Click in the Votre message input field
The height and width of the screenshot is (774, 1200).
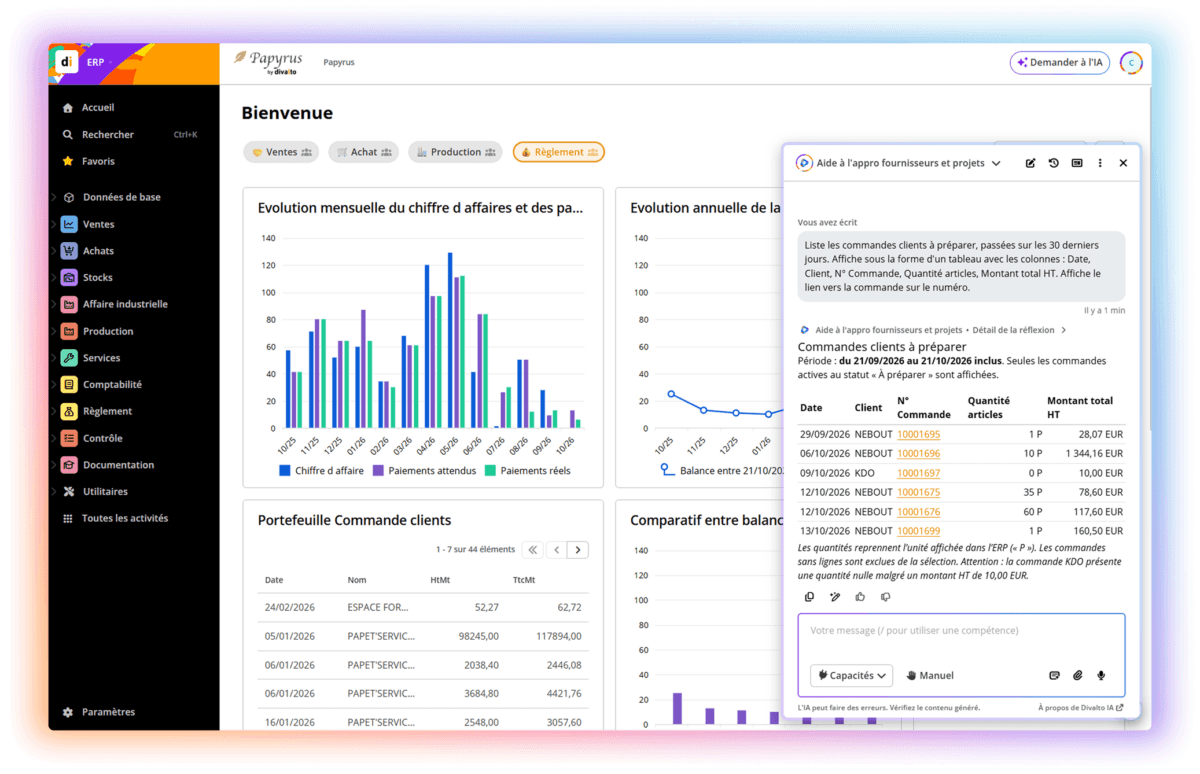click(x=961, y=631)
